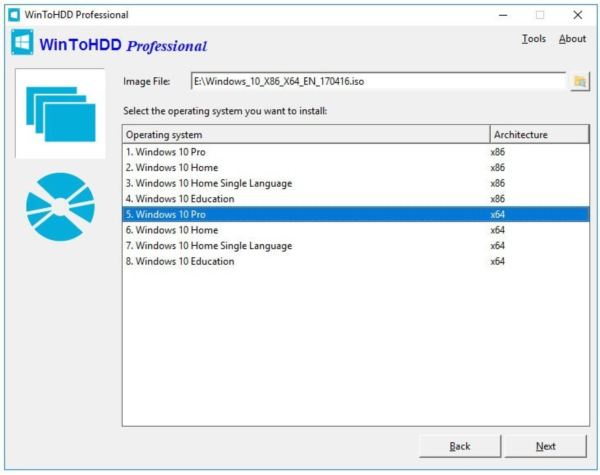600x475 pixels.
Task: Select row 6. Windows 10 Home
Action: coord(356,230)
